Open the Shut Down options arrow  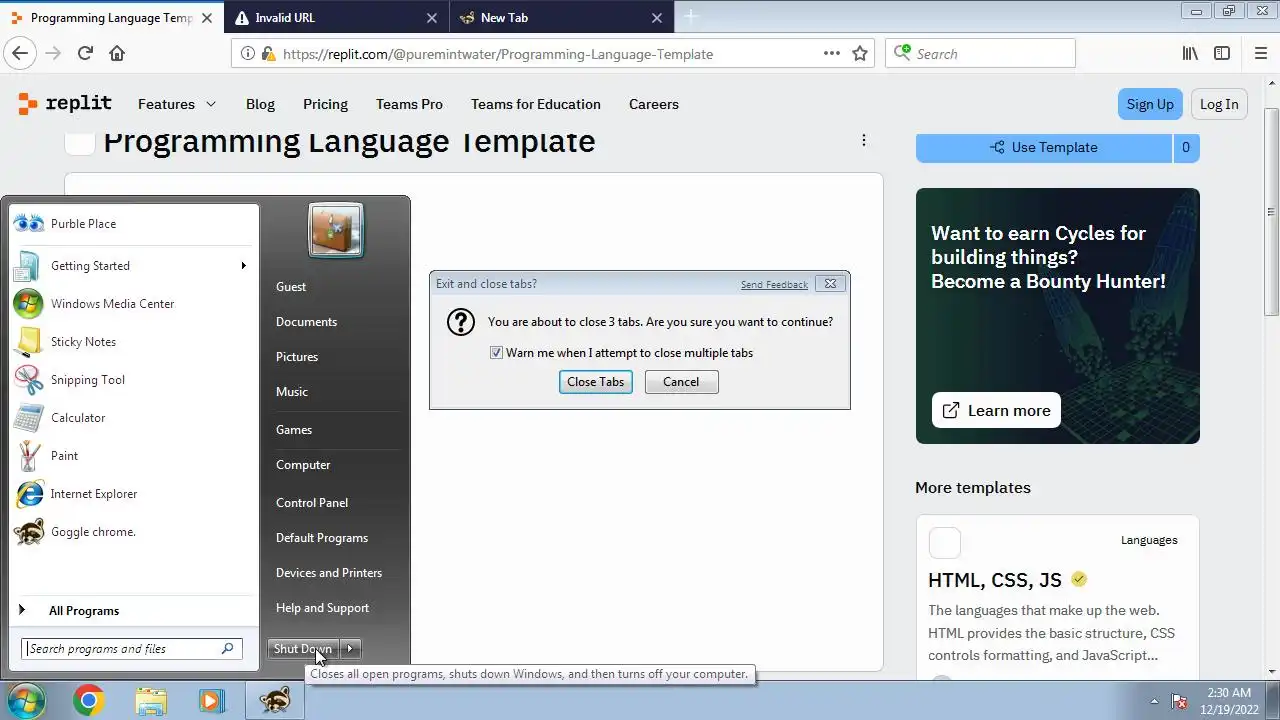click(x=350, y=649)
